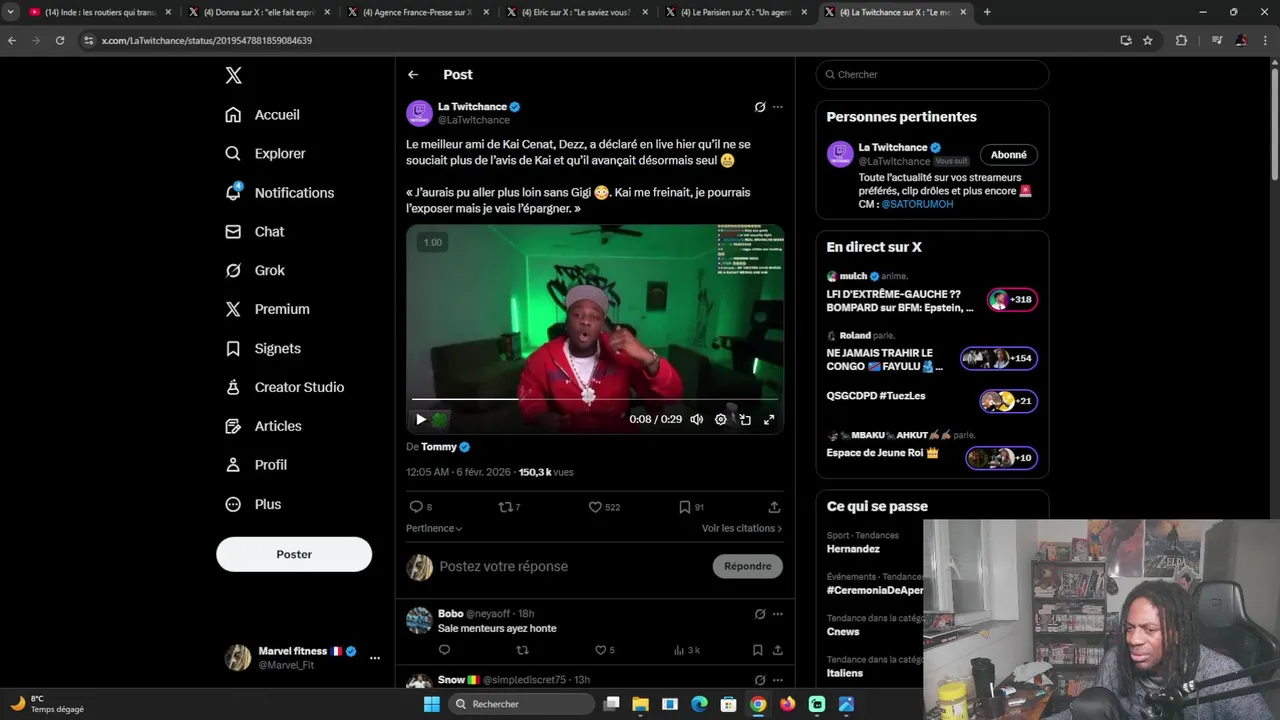Play the video
The height and width of the screenshot is (720, 1280).
click(421, 420)
